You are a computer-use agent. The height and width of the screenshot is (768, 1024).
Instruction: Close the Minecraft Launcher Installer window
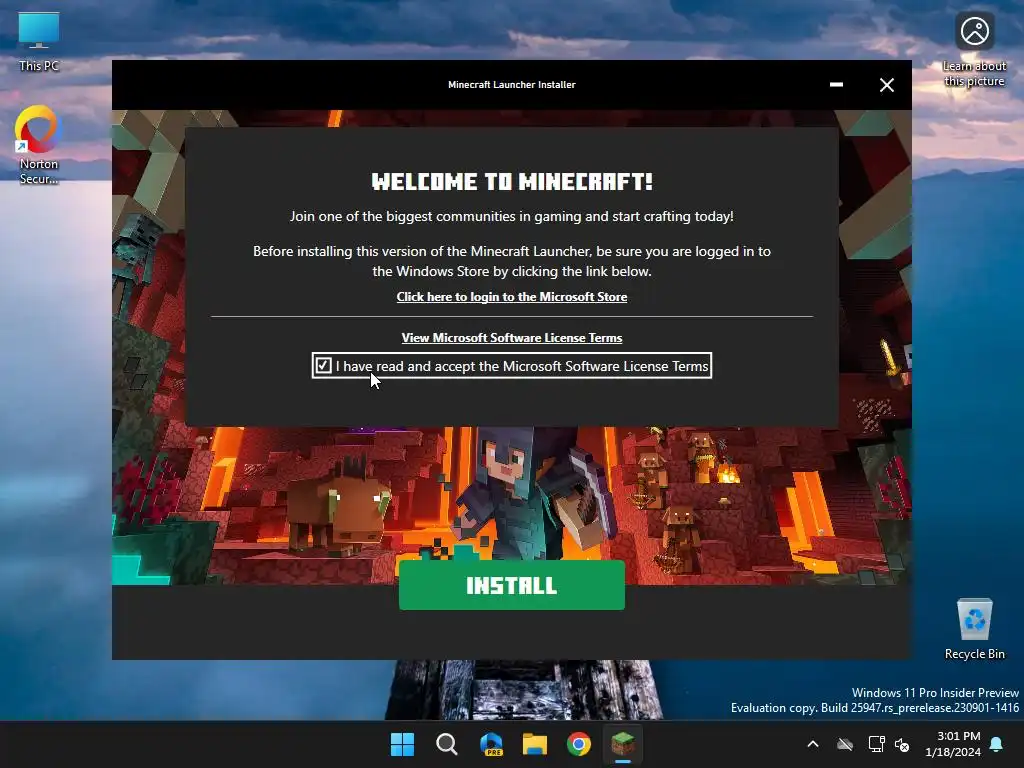(886, 85)
